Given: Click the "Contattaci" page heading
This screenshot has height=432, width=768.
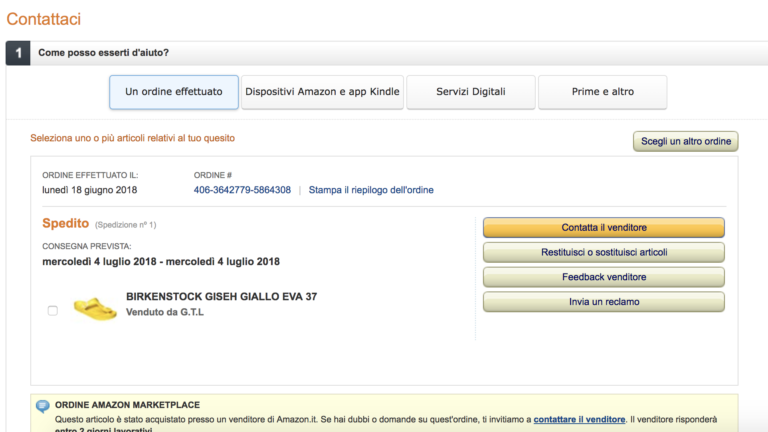Looking at the screenshot, I should point(44,19).
